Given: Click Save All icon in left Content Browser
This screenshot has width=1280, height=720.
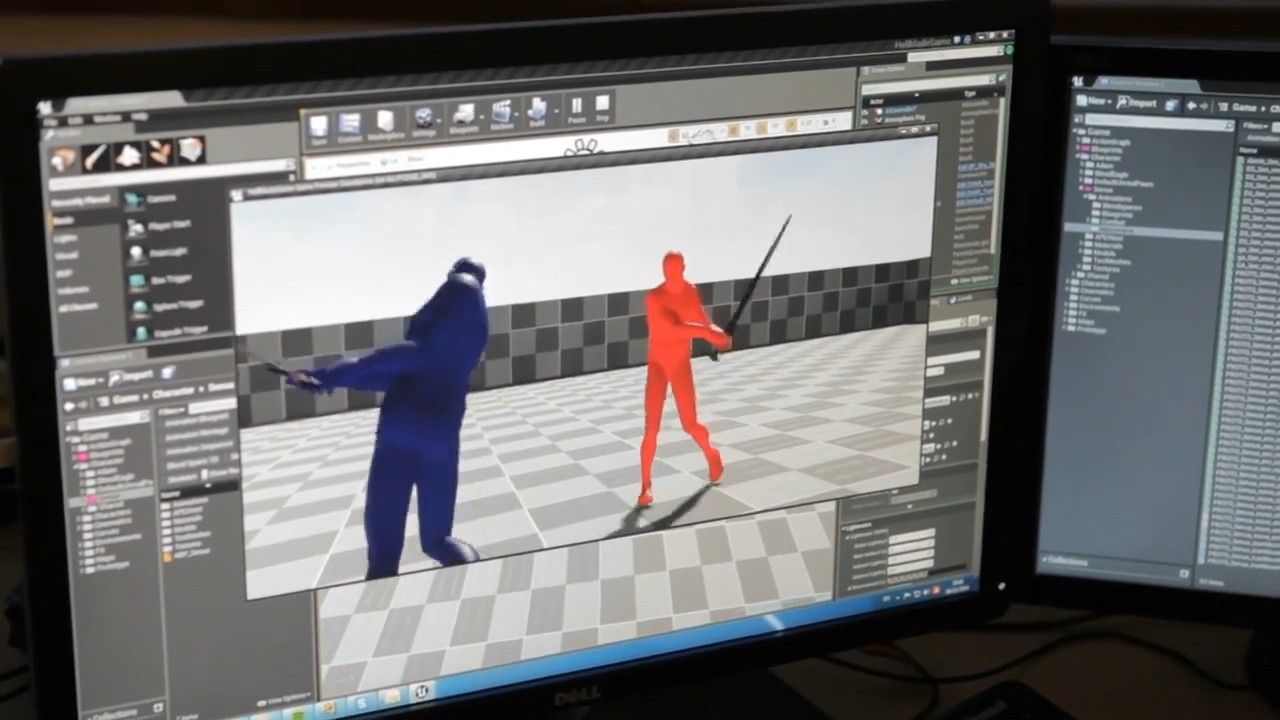Looking at the screenshot, I should pyautogui.click(x=169, y=372).
